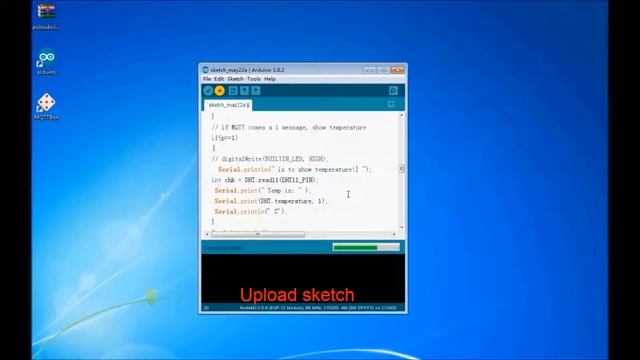This screenshot has width=640, height=360.
Task: Open the tab options dropdown arrow
Action: pyautogui.click(x=391, y=104)
